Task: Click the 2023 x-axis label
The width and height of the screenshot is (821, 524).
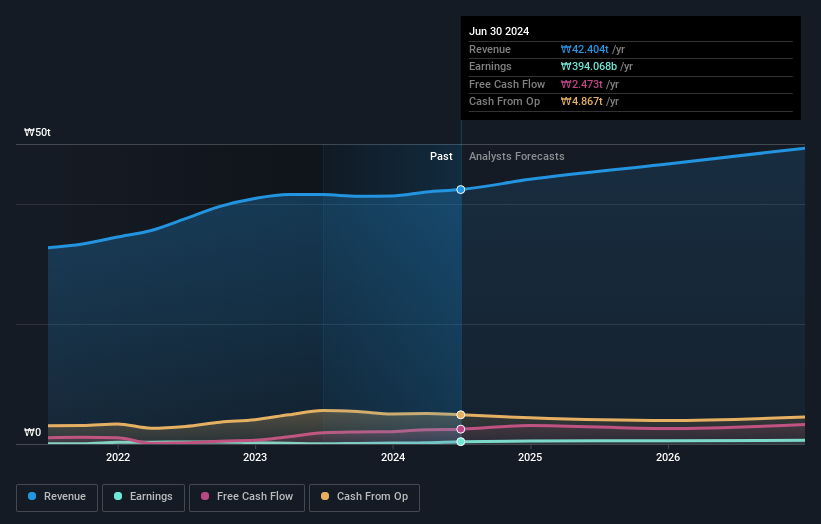Action: click(x=255, y=457)
